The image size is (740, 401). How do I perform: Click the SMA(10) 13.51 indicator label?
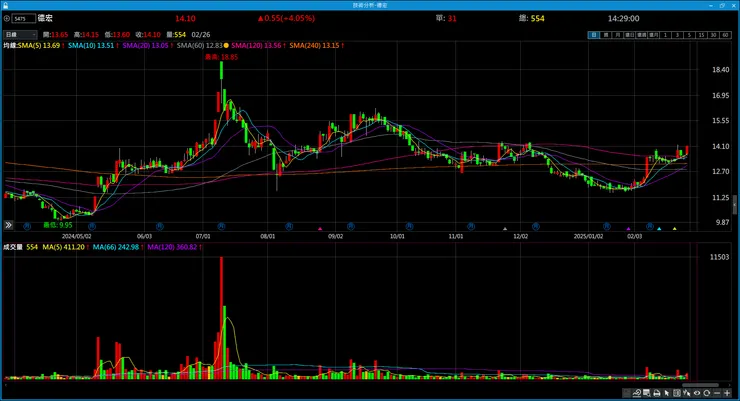91,45
